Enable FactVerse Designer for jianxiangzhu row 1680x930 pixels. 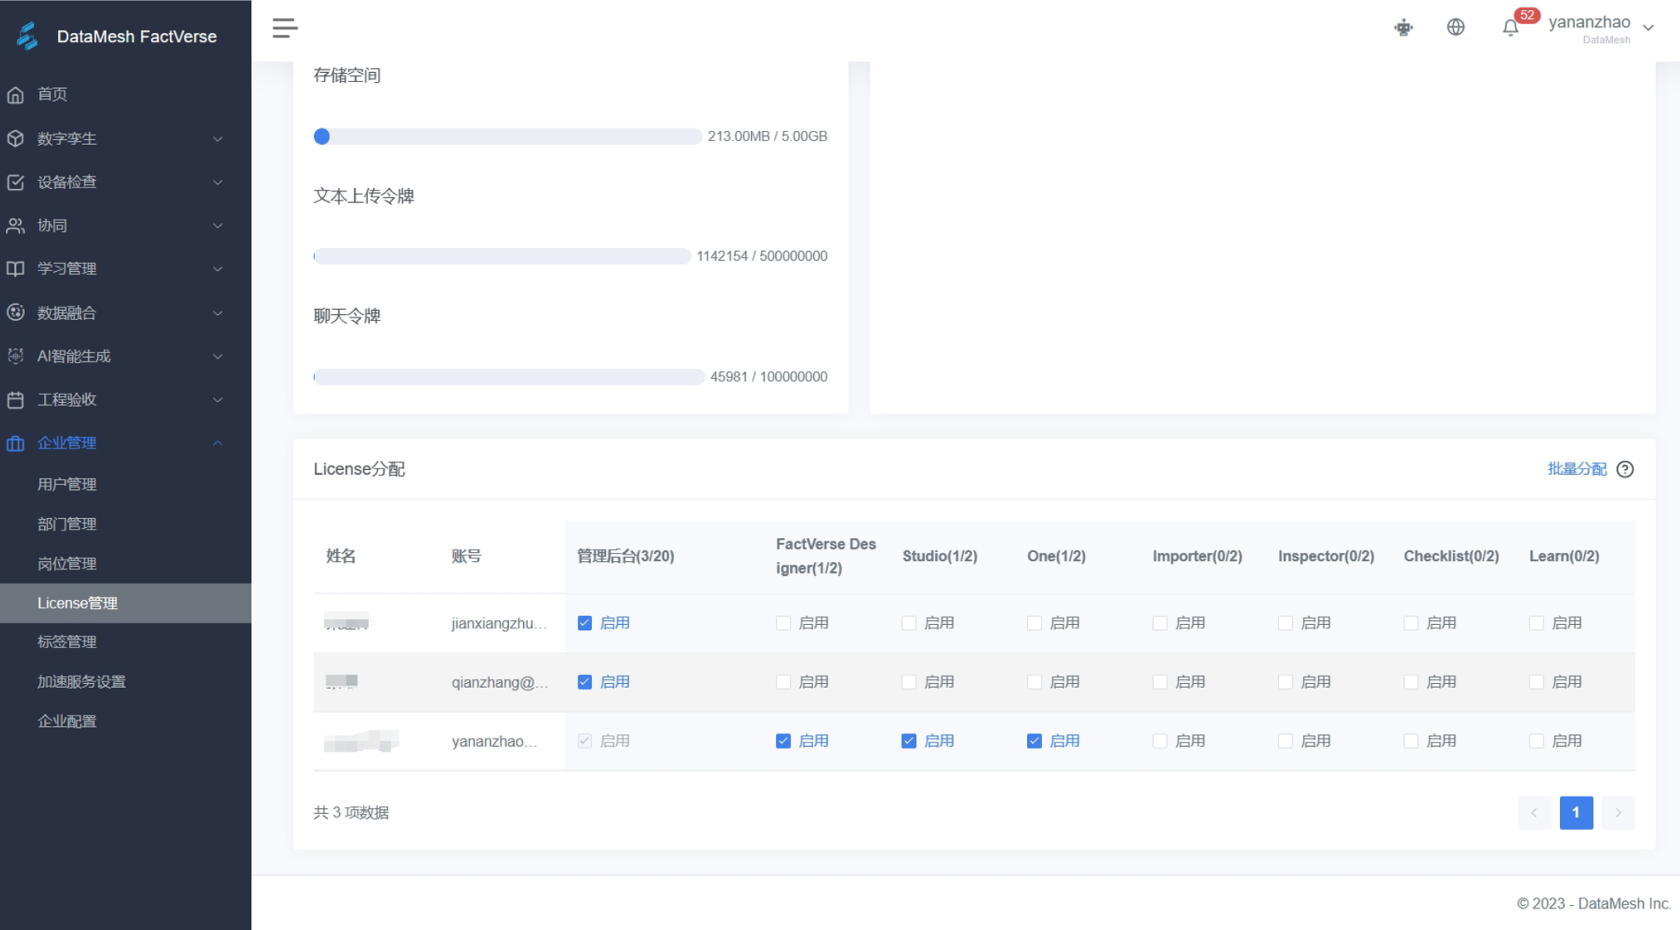pos(783,623)
